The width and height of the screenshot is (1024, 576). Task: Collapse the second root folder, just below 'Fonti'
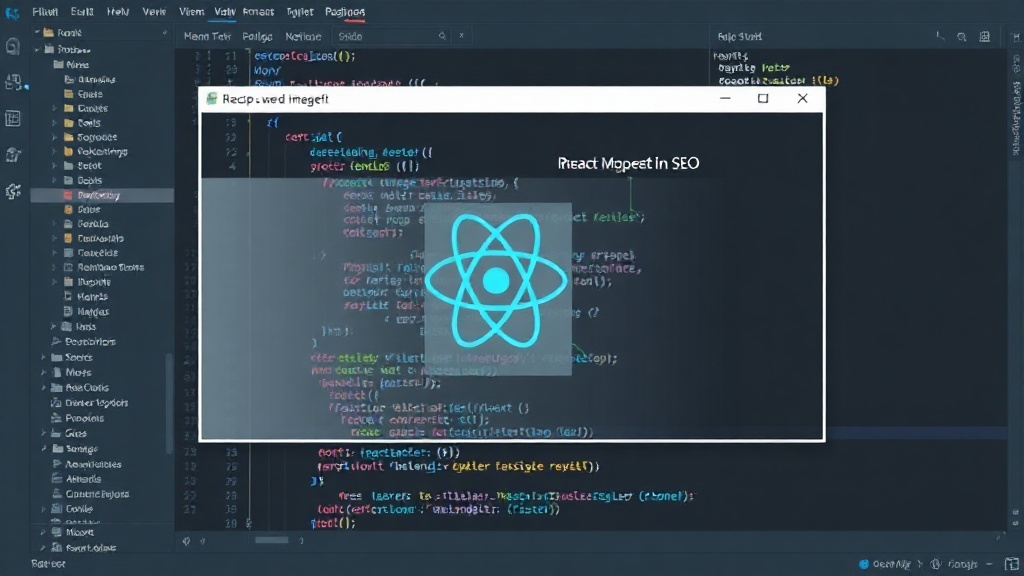point(37,50)
